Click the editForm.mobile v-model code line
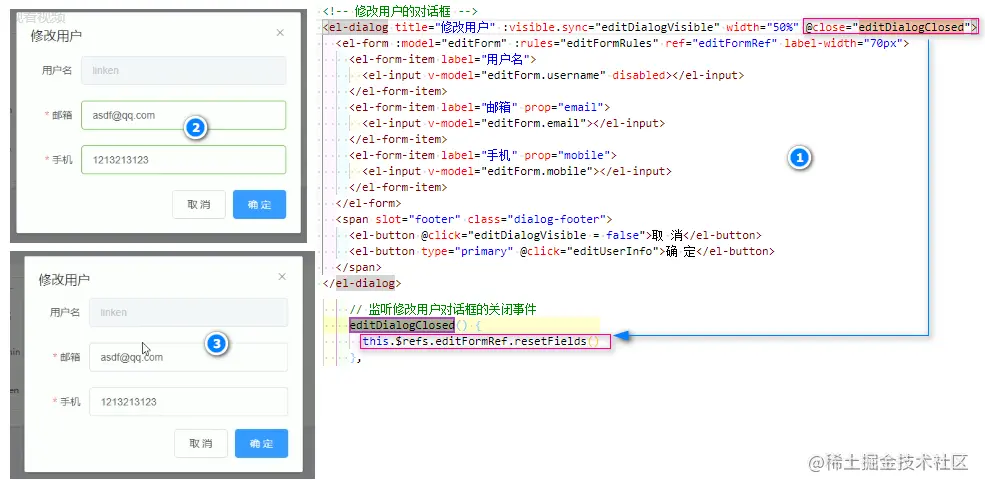 click(x=516, y=171)
